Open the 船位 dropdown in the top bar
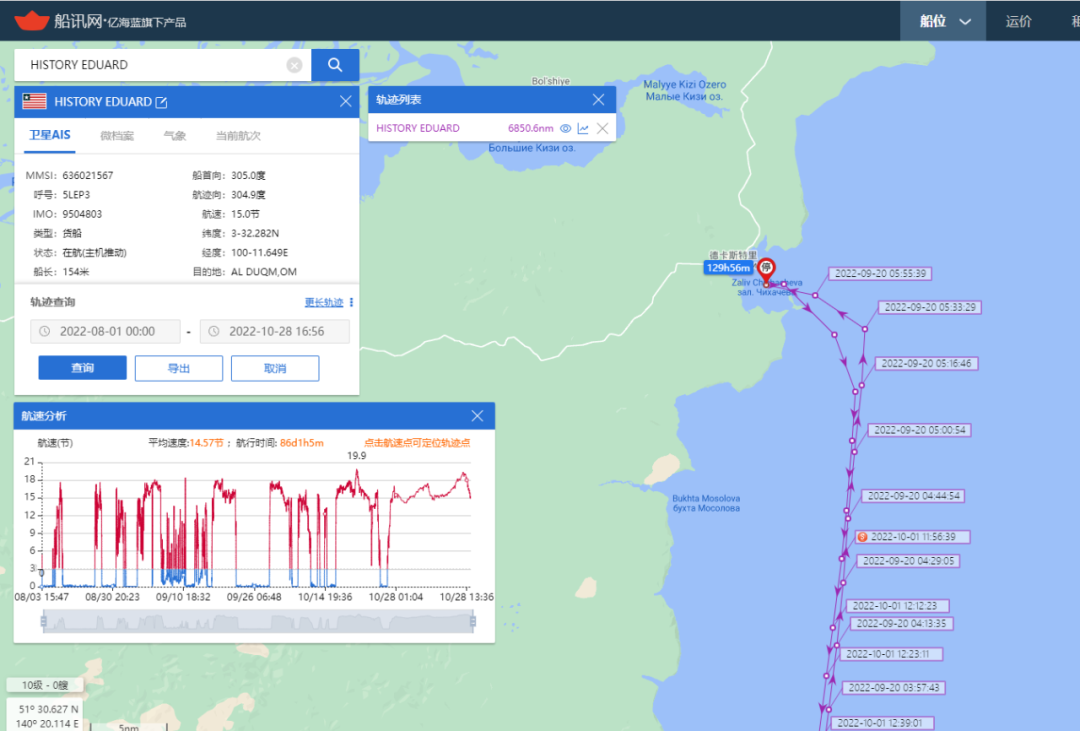1080x731 pixels. tap(944, 21)
